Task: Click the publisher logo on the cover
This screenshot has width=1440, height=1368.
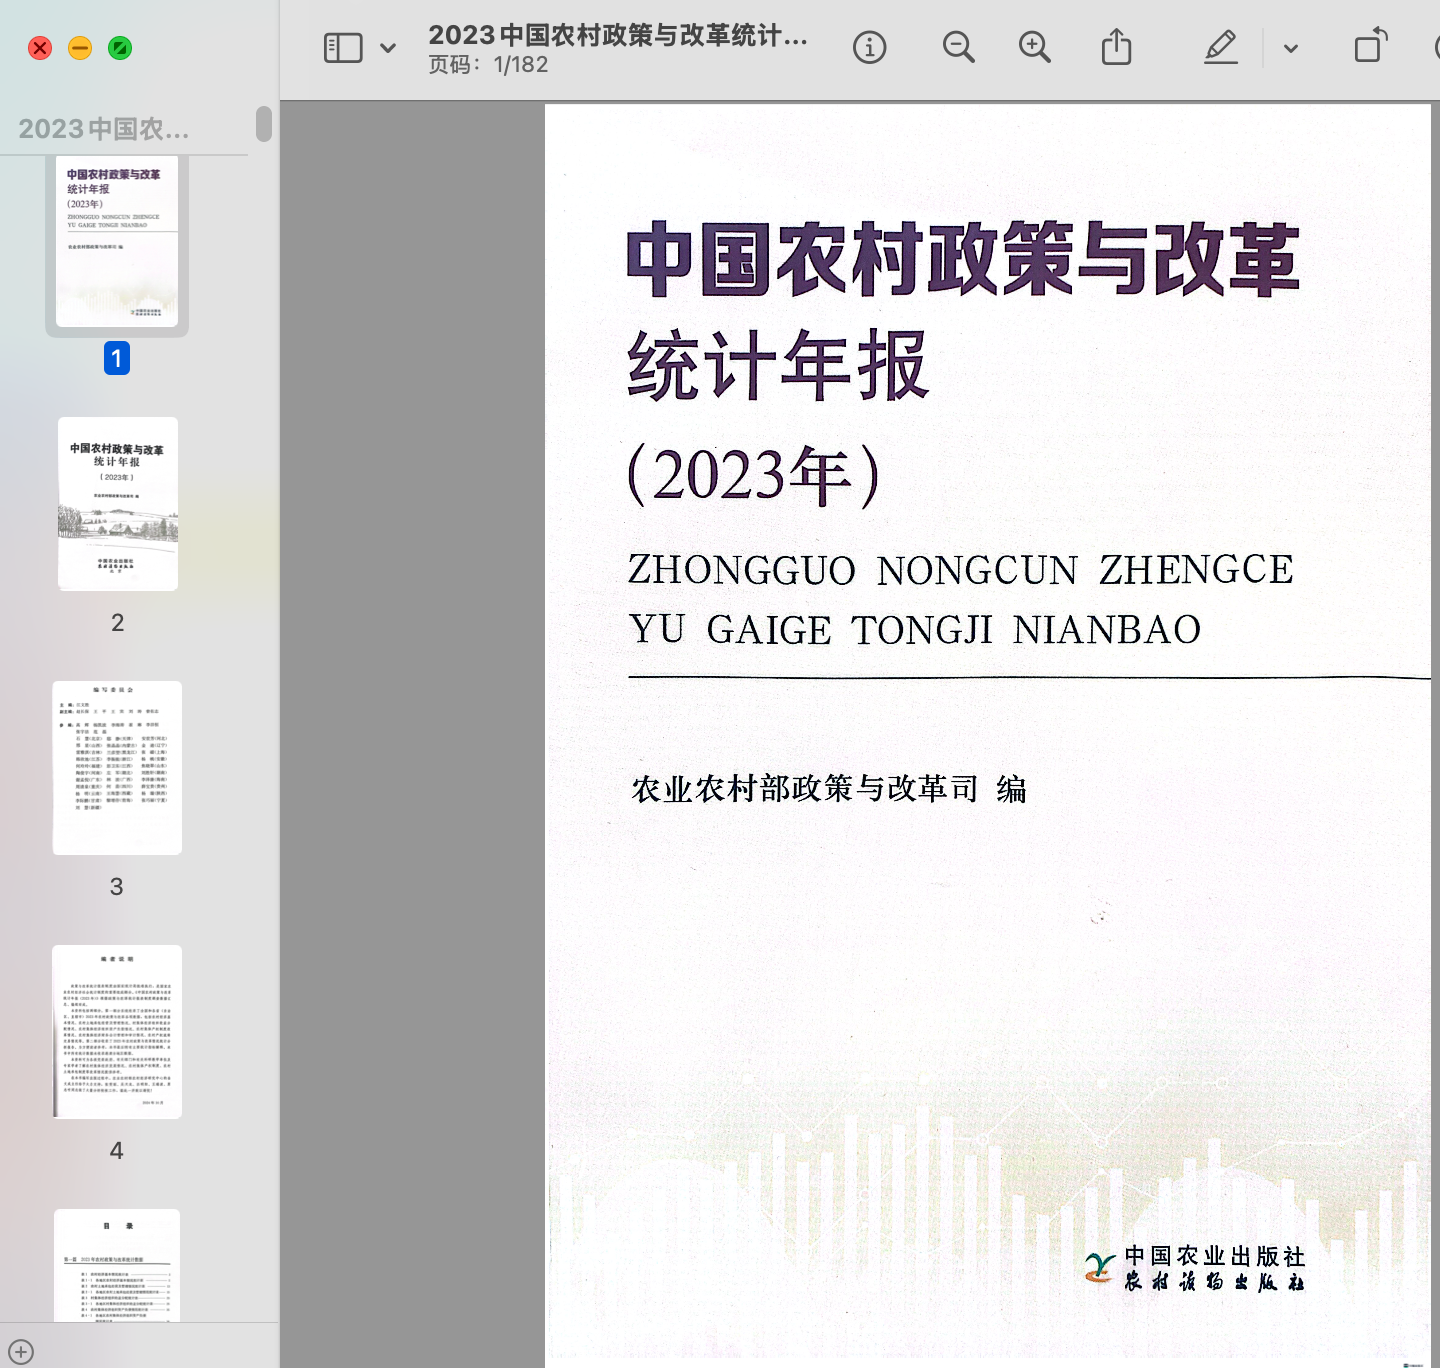Action: pos(1100,1268)
